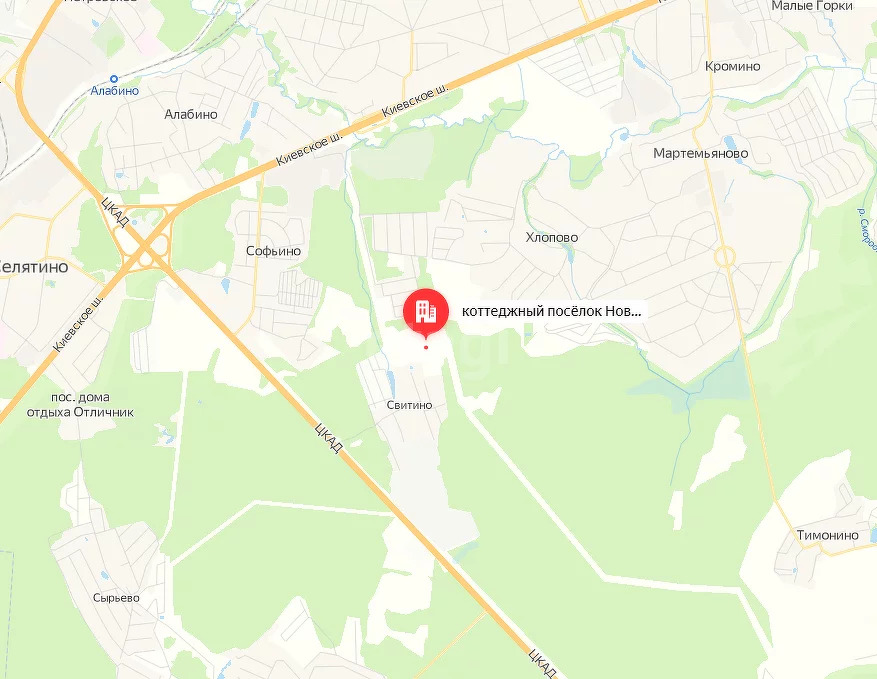Click the Тимонино settlement label
Screen dimensions: 877x679
pos(827,535)
